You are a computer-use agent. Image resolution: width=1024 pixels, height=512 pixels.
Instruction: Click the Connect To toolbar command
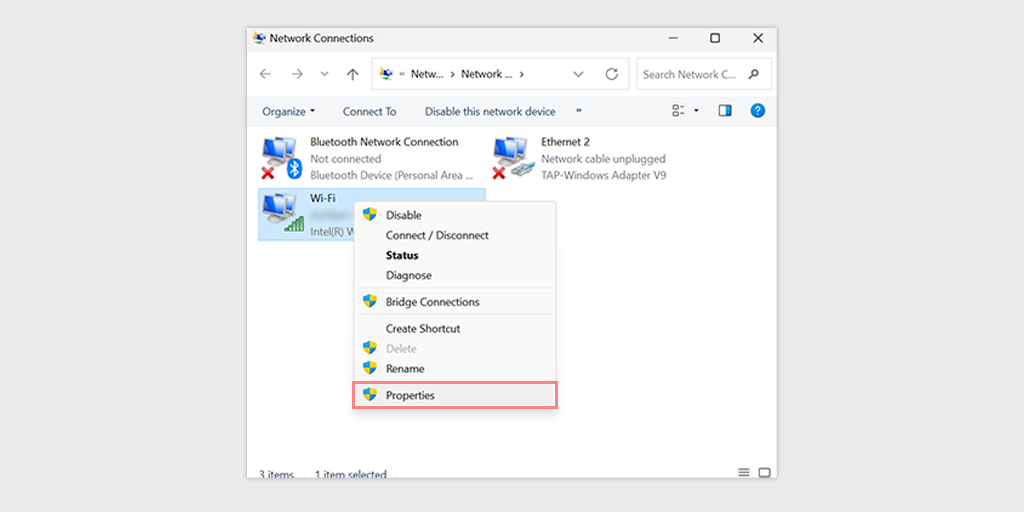click(370, 112)
